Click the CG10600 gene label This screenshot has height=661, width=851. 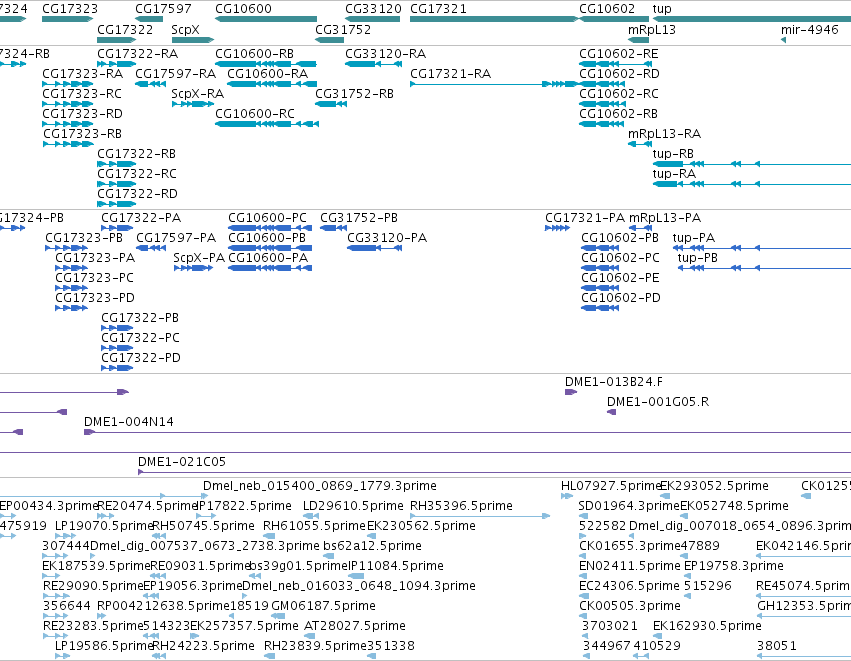243,9
